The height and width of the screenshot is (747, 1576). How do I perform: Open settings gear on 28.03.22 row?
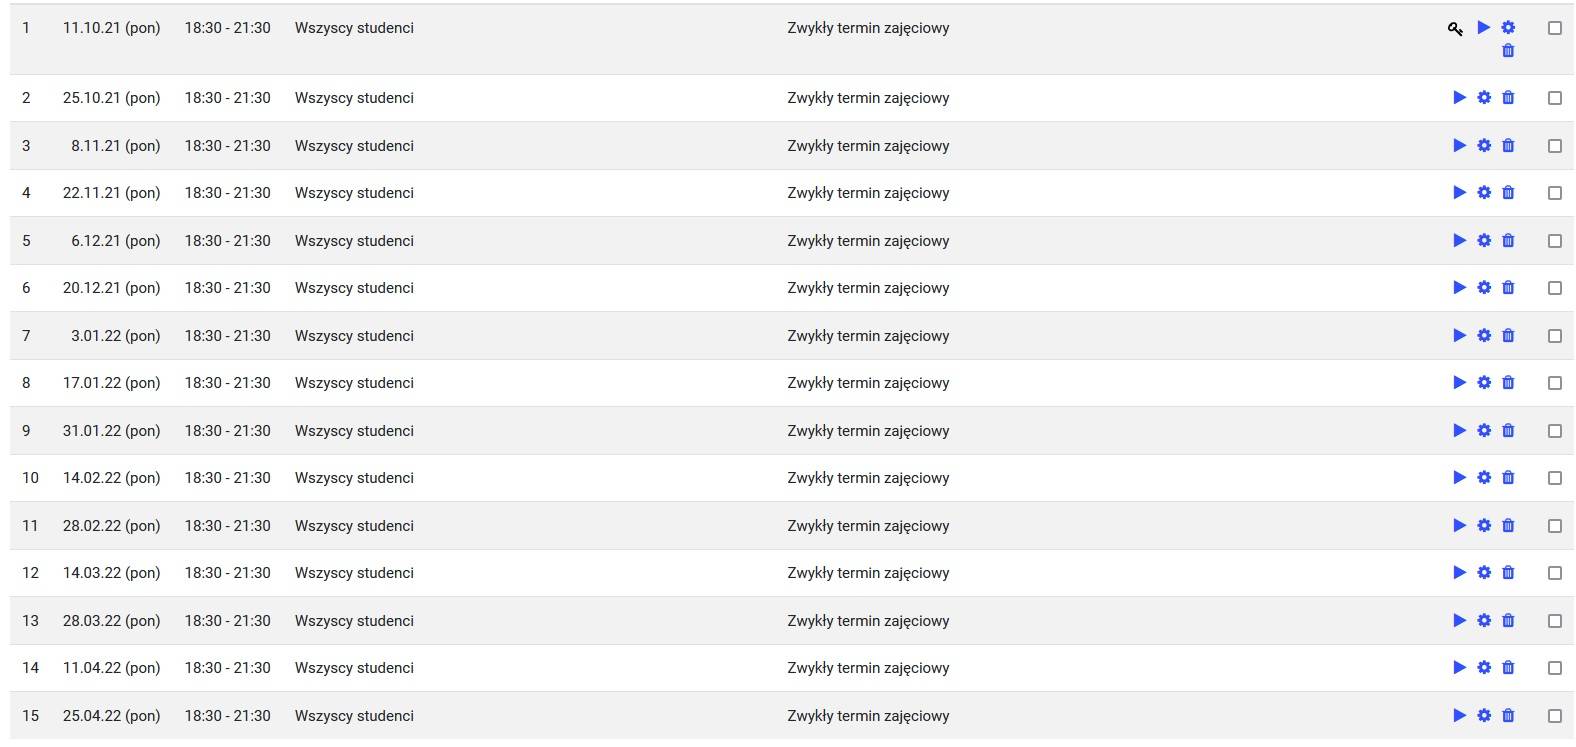[x=1484, y=621]
